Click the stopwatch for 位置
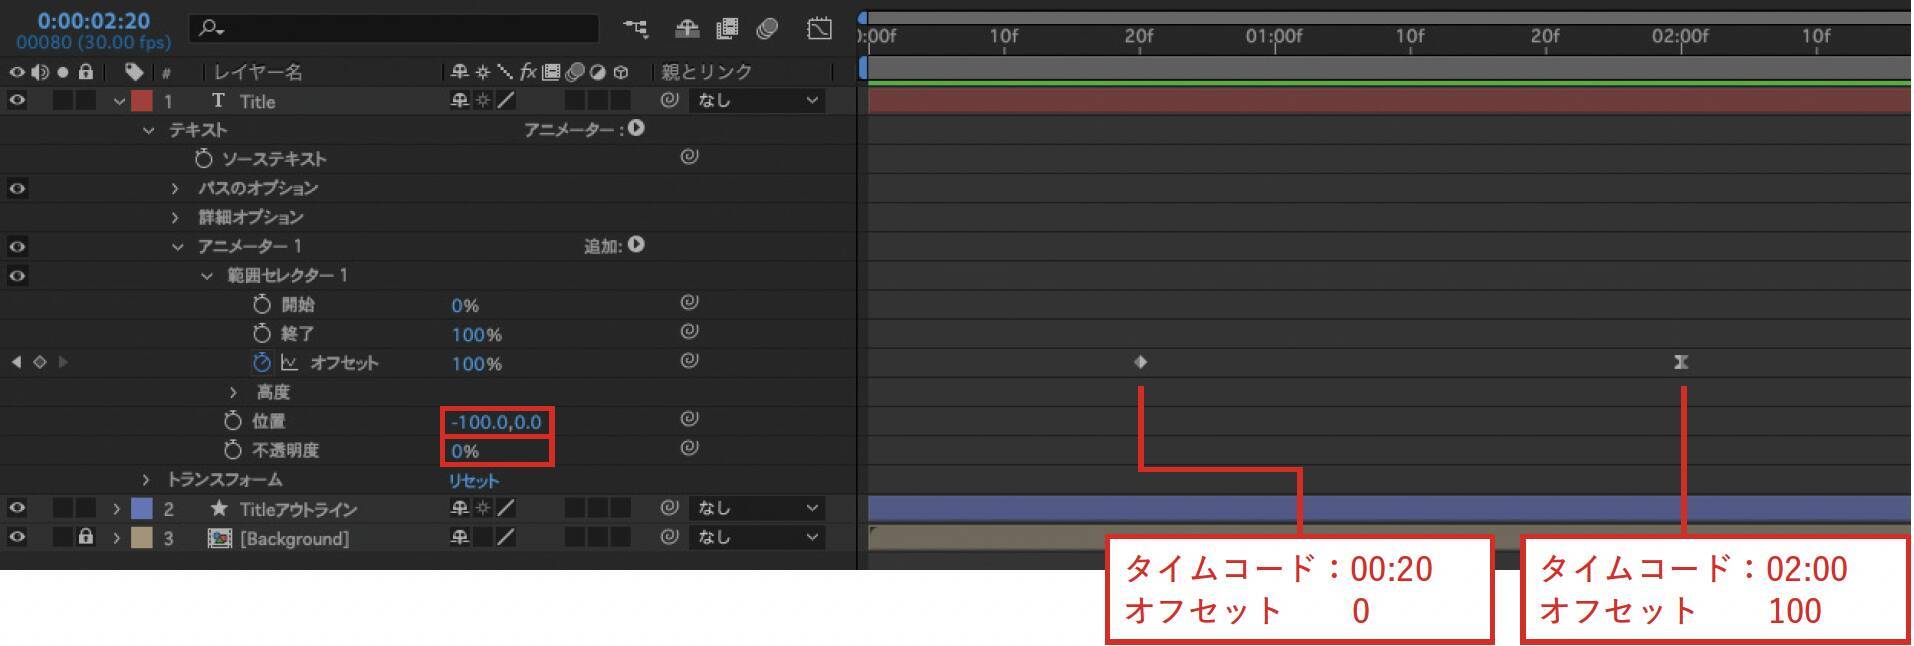Screen dimensions: 1914x646 click(233, 421)
